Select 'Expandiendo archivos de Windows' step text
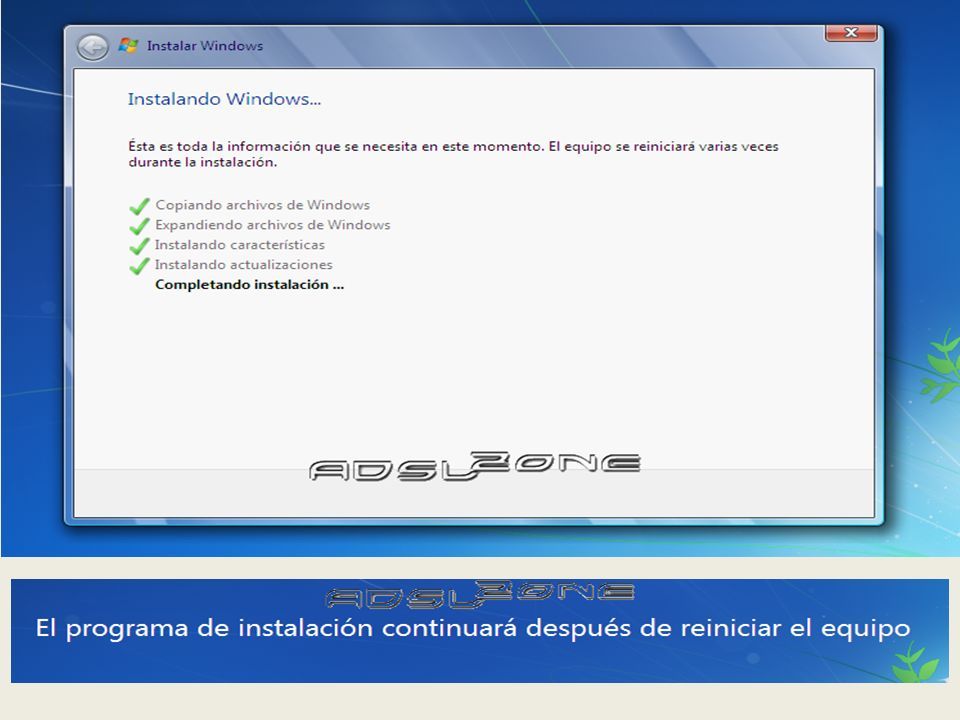Image resolution: width=960 pixels, height=720 pixels. [272, 225]
